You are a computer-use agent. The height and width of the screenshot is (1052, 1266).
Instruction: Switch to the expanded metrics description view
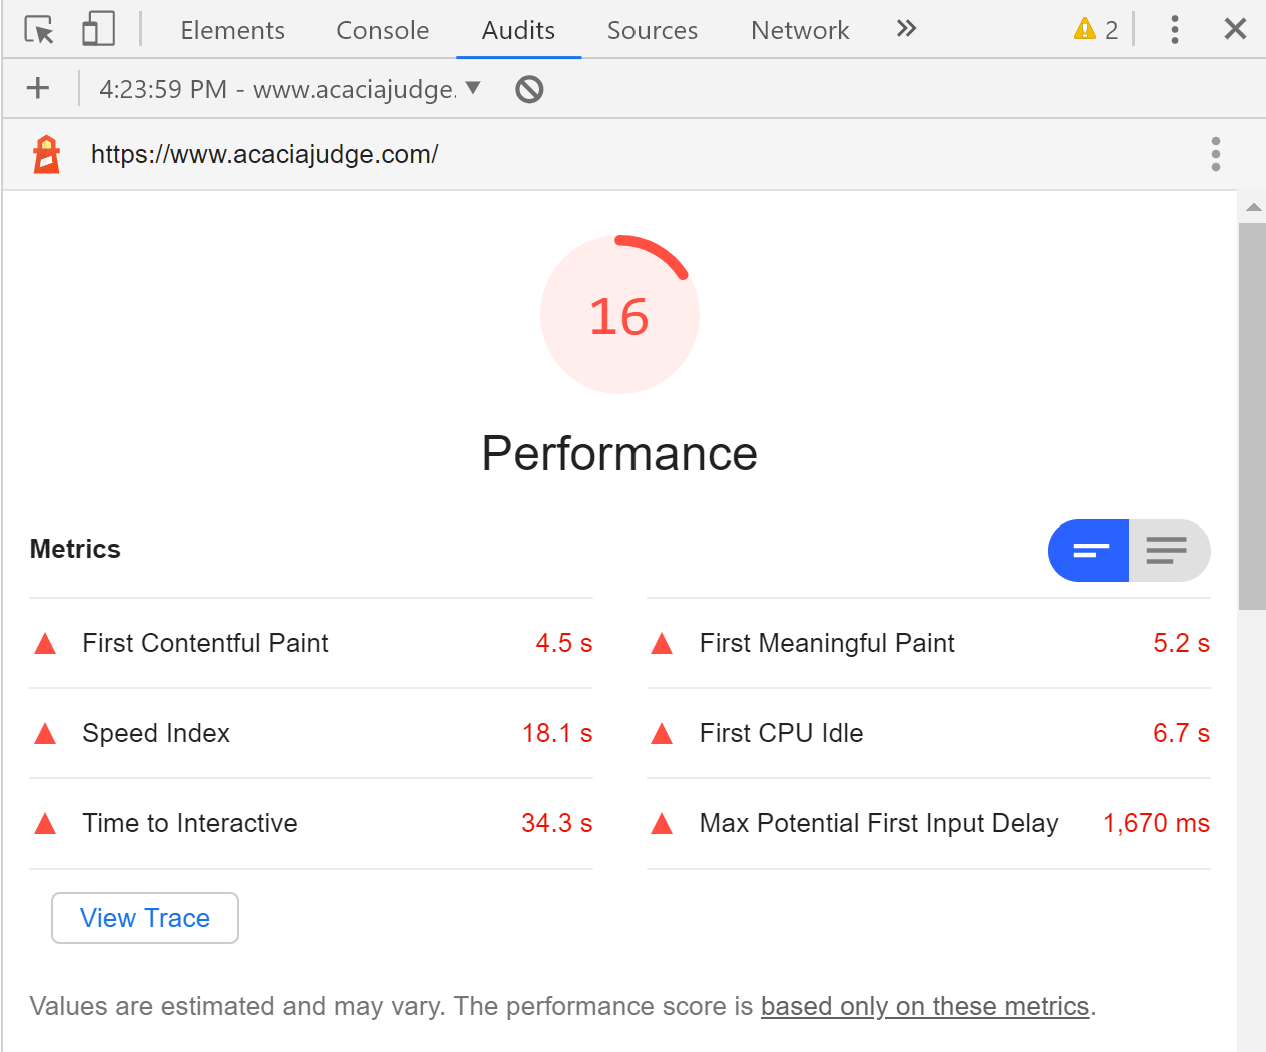pyautogui.click(x=1168, y=550)
